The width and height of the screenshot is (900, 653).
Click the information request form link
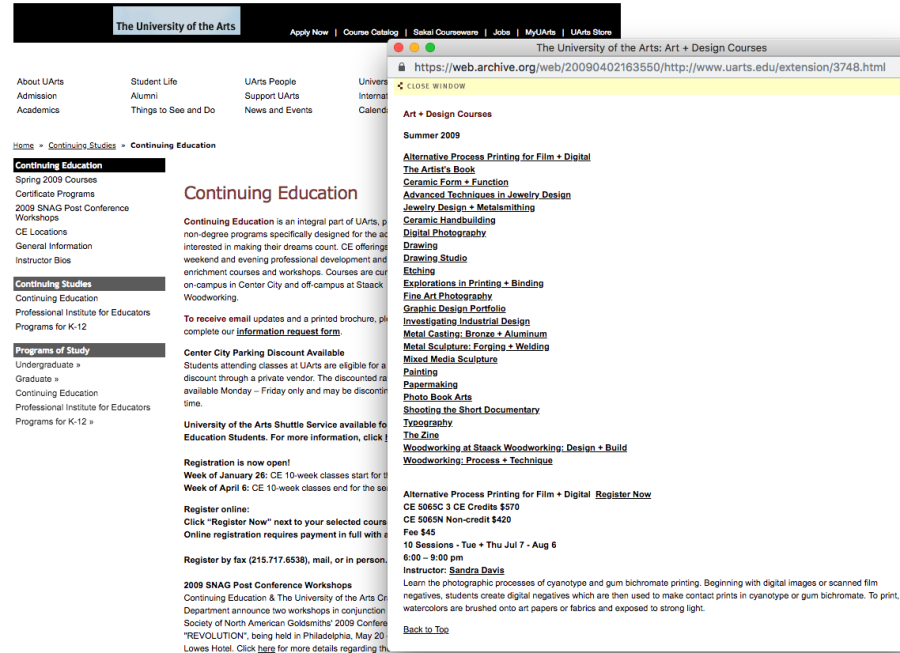288,332
